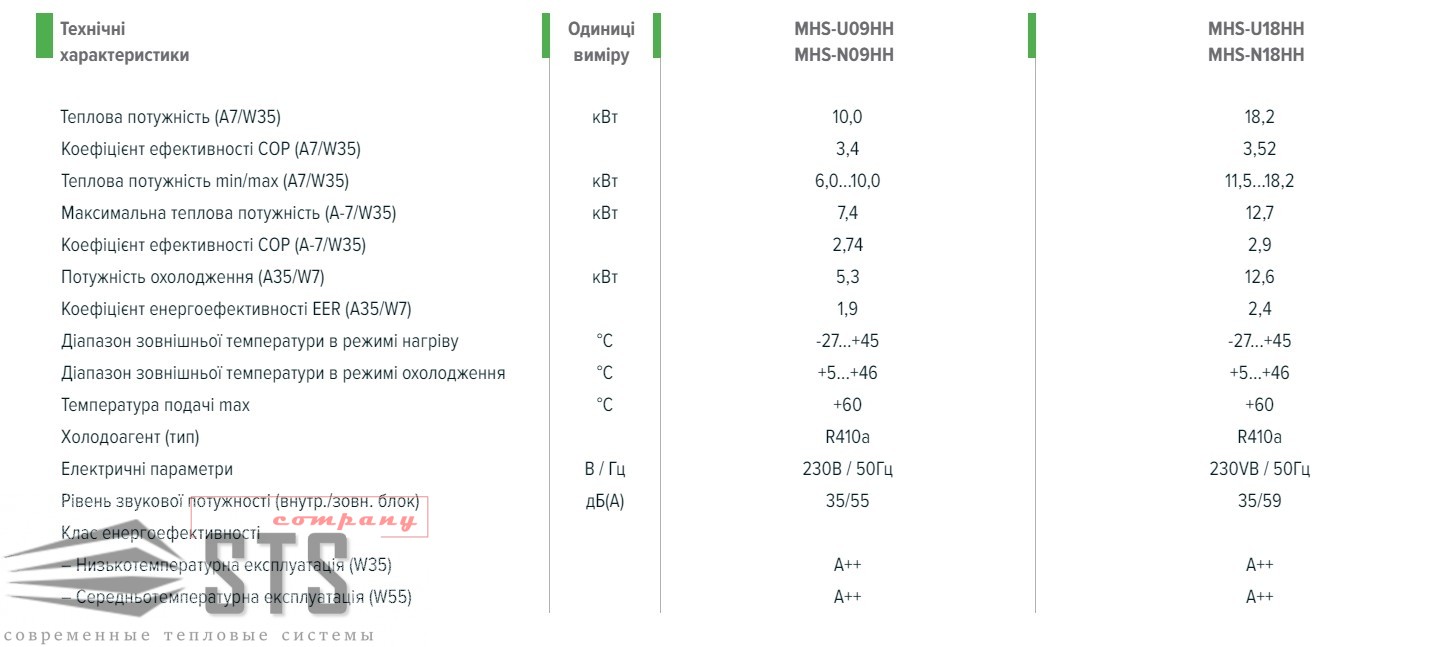Click the Одиниці виміру column header
This screenshot has width=1437, height=647.
(601, 42)
